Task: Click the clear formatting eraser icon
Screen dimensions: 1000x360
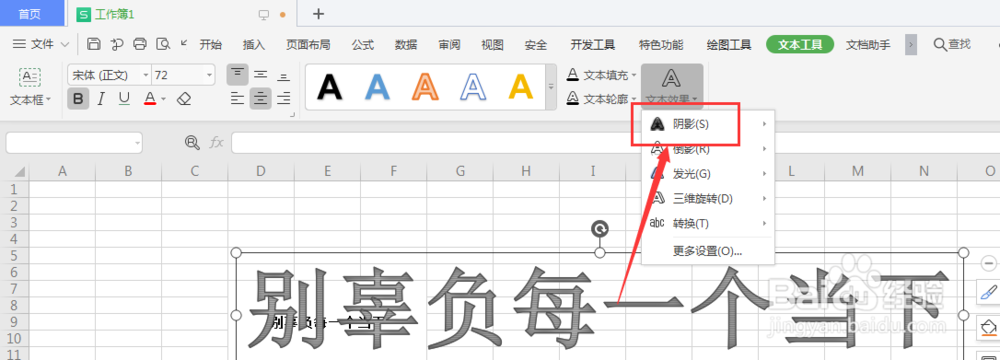Action: (184, 99)
